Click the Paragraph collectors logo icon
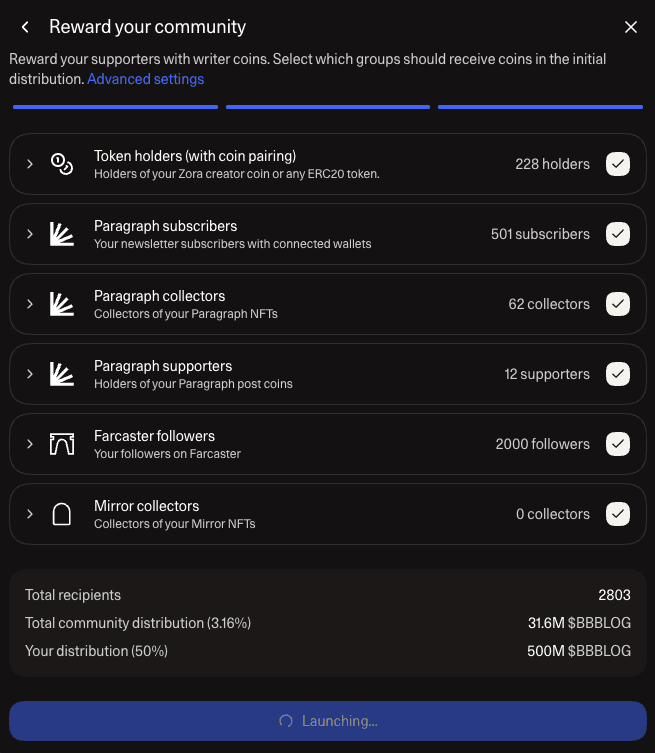 point(62,304)
